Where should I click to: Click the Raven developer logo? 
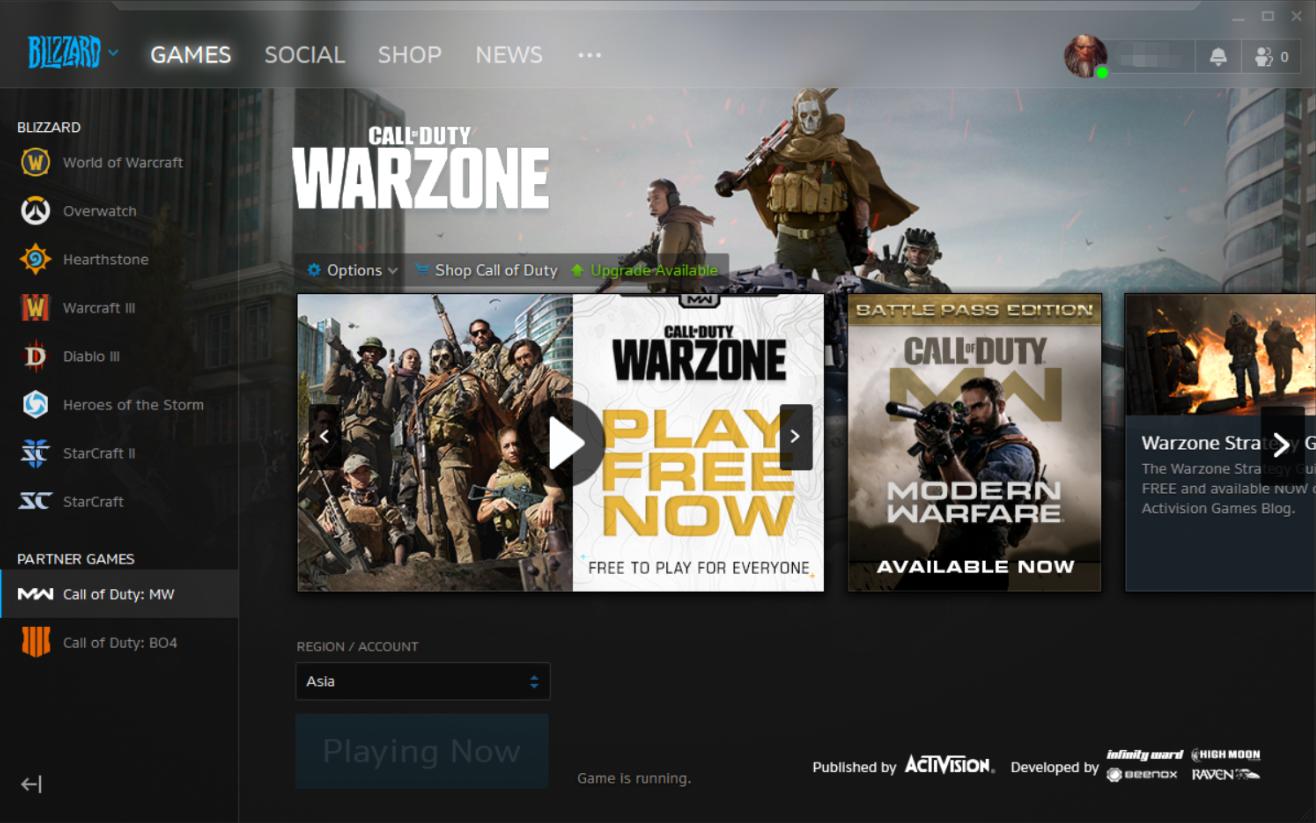1226,775
